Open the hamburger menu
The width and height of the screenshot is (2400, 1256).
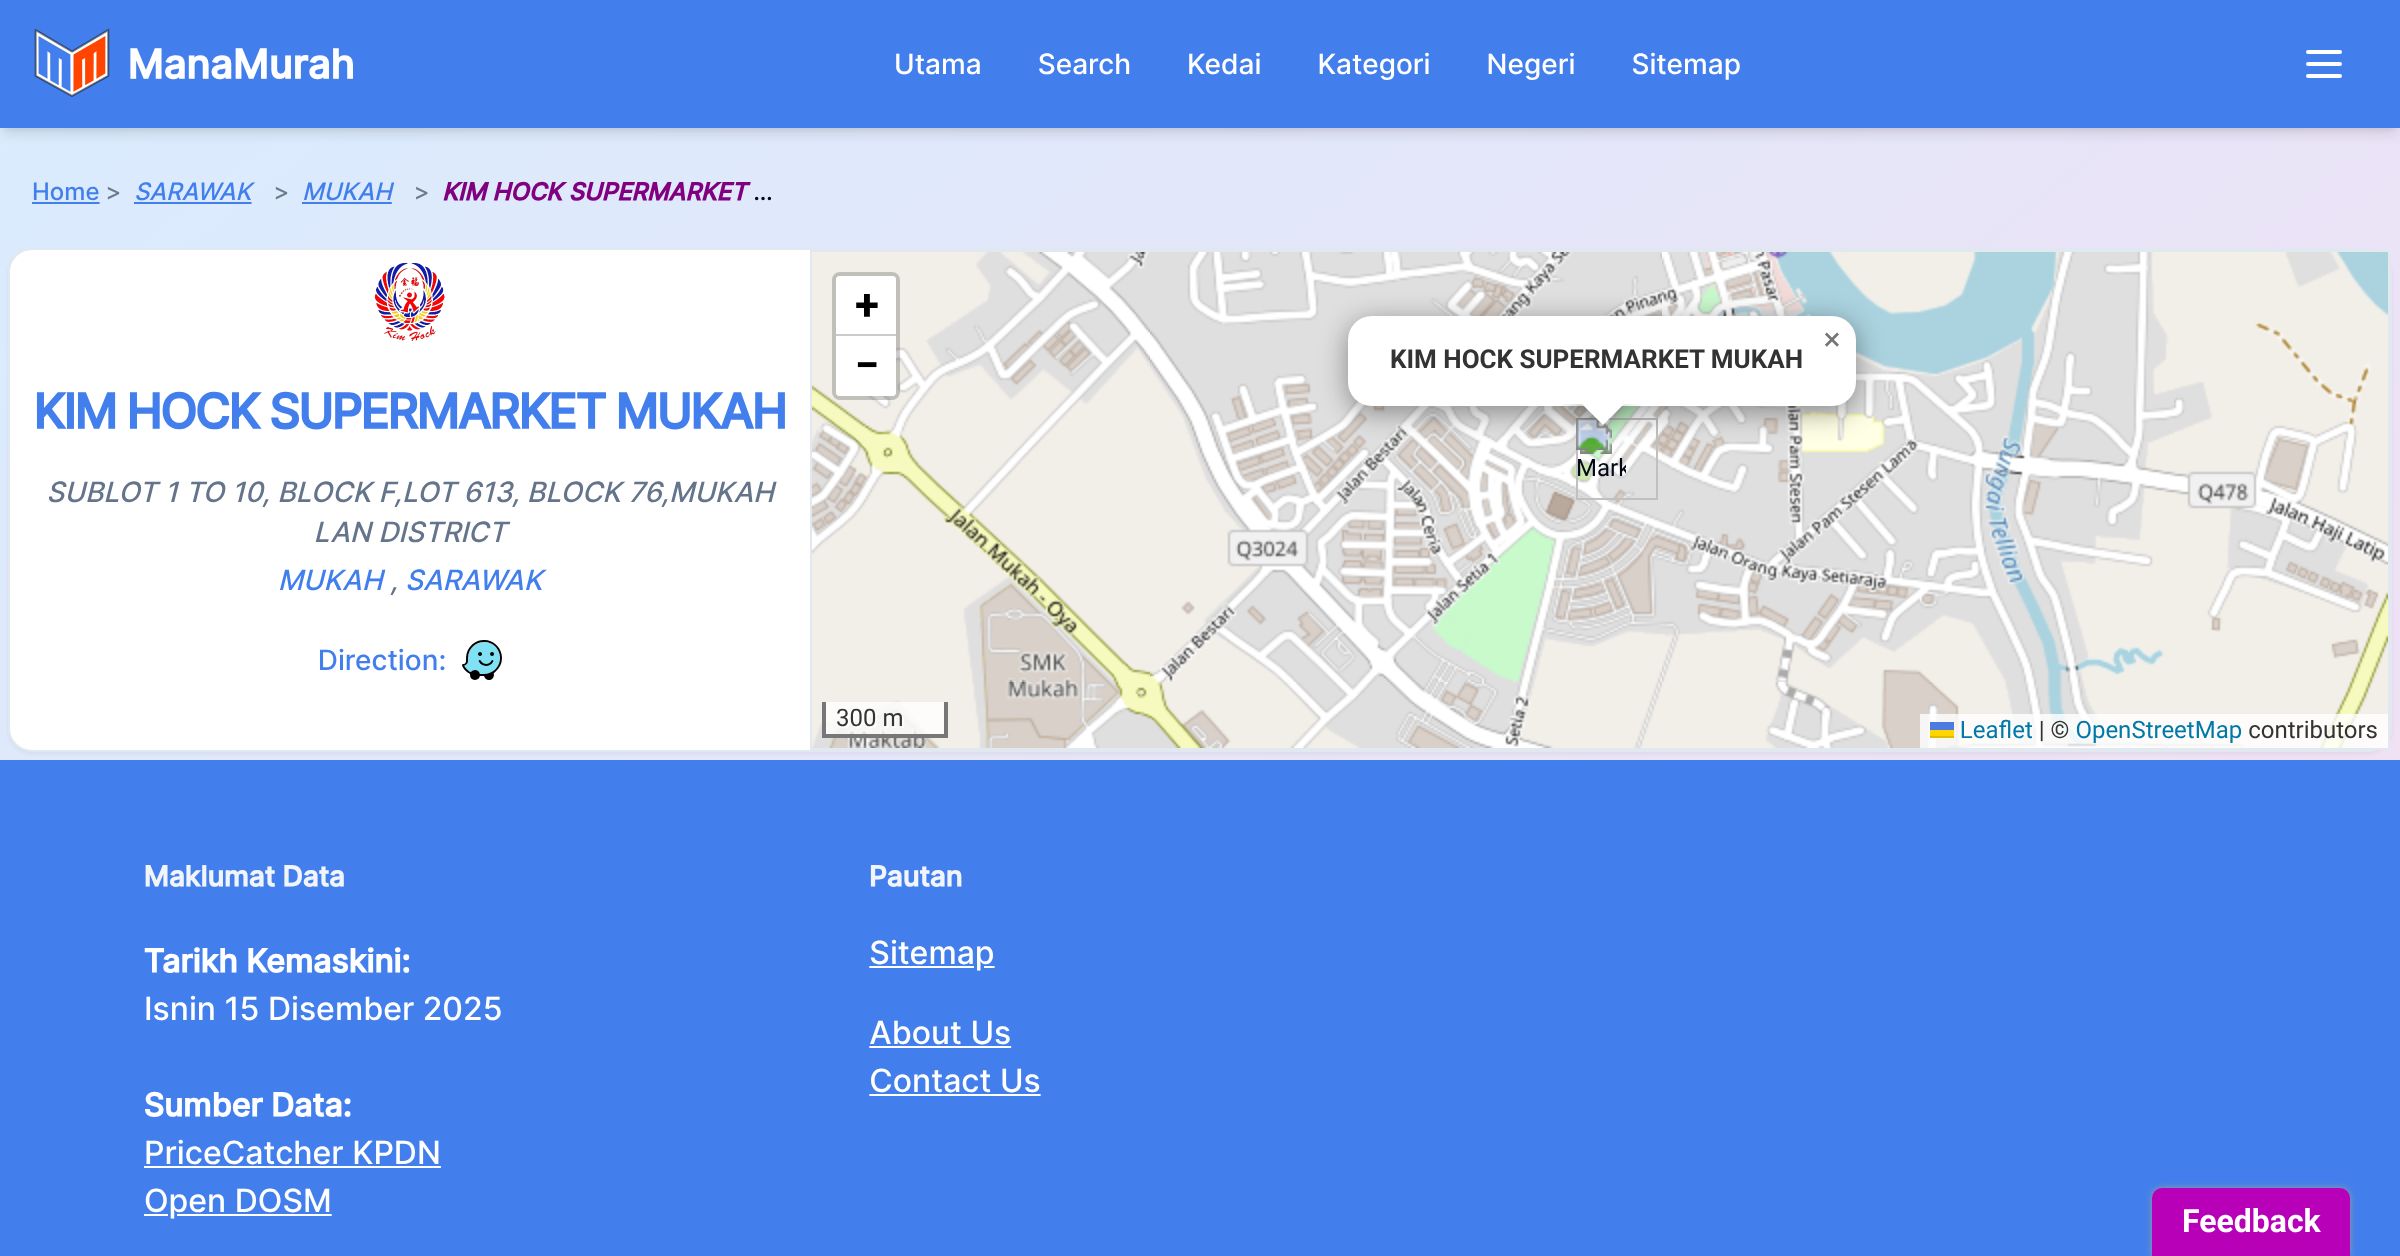point(2323,64)
